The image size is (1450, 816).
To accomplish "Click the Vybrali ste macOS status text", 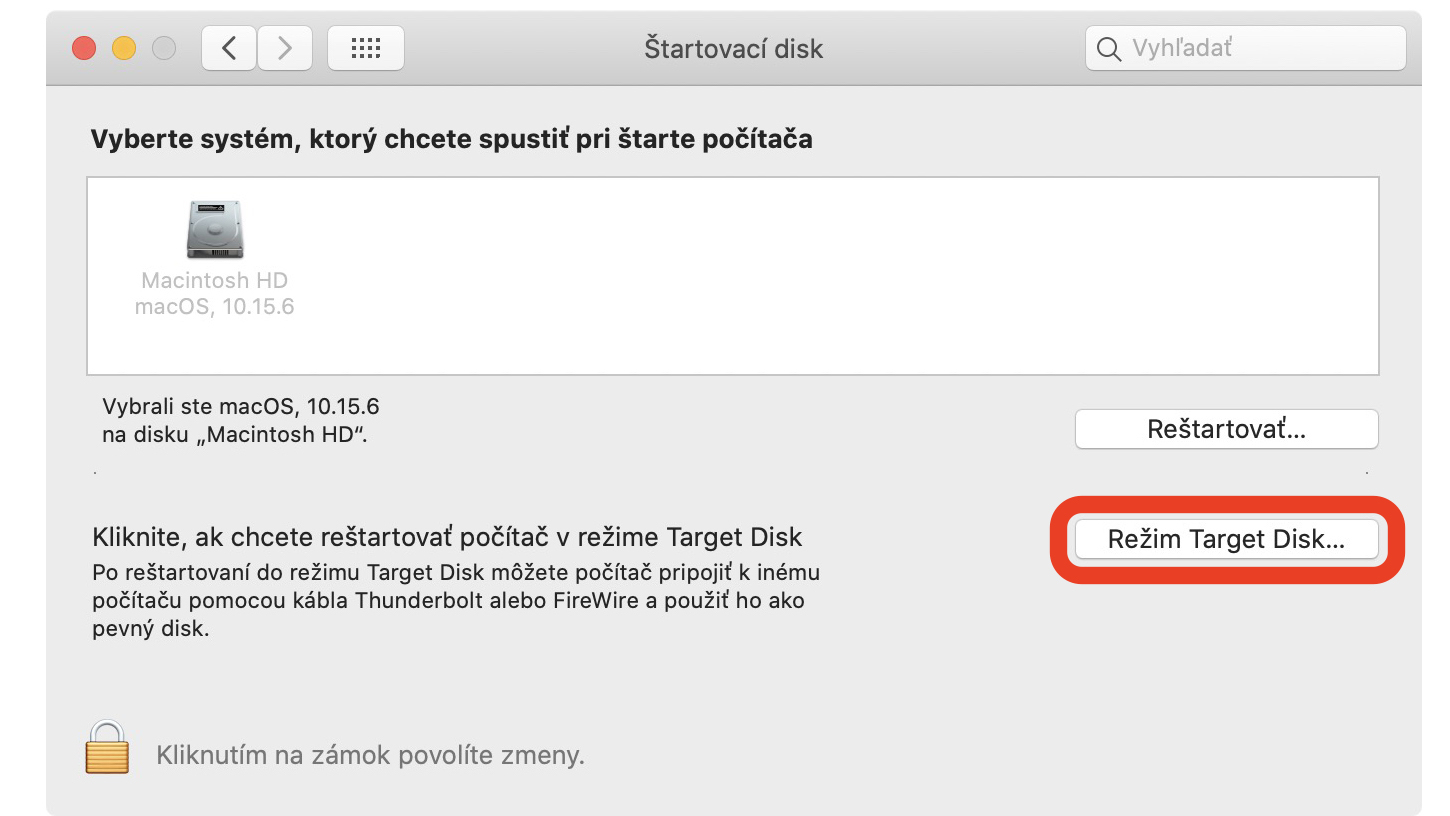I will tap(241, 420).
